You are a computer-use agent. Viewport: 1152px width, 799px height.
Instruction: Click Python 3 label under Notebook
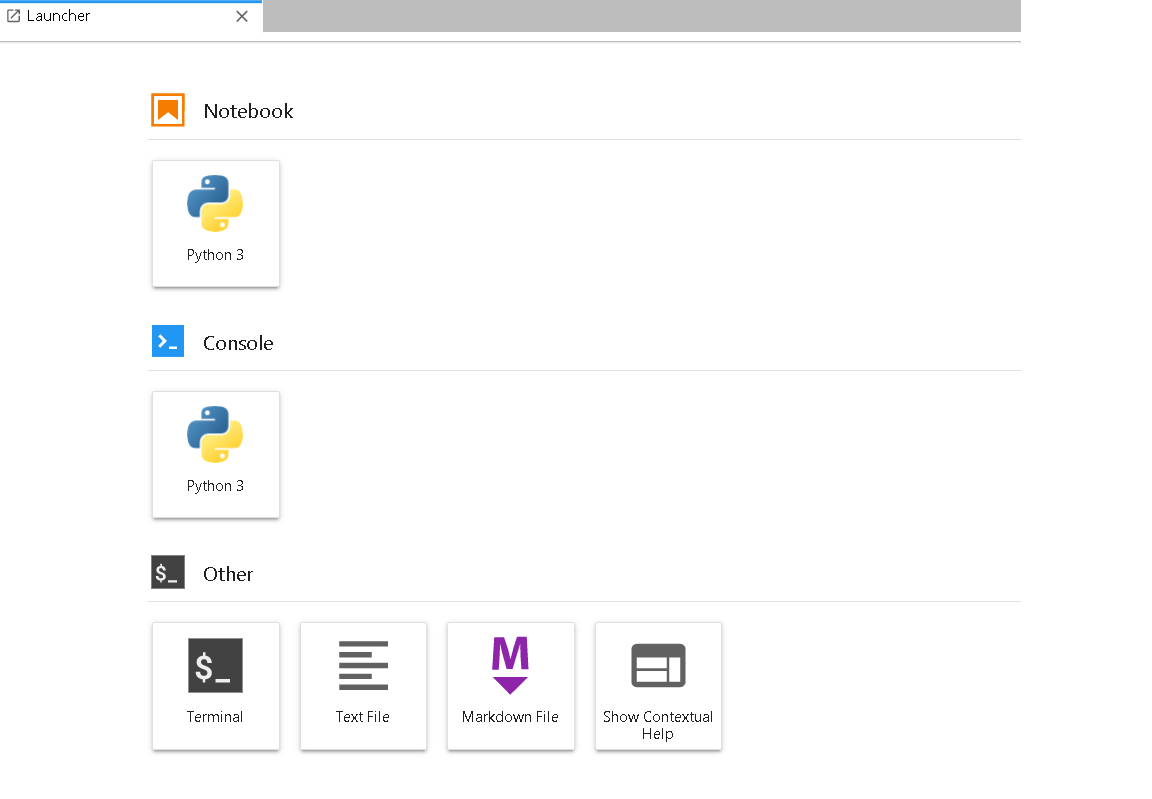point(215,255)
